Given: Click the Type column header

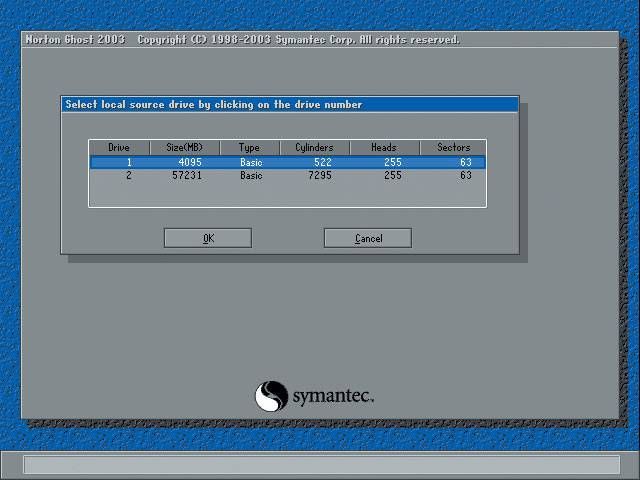Looking at the screenshot, I should point(249,147).
